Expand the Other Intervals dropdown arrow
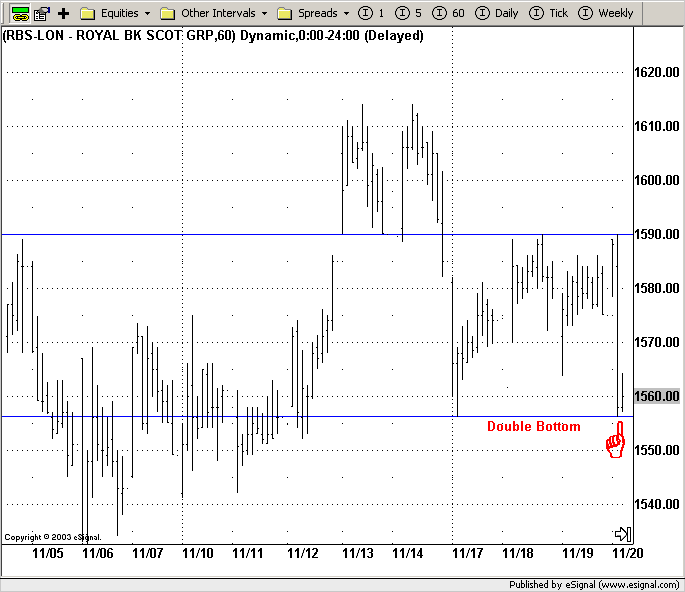The height and width of the screenshot is (592, 685). tap(264, 14)
